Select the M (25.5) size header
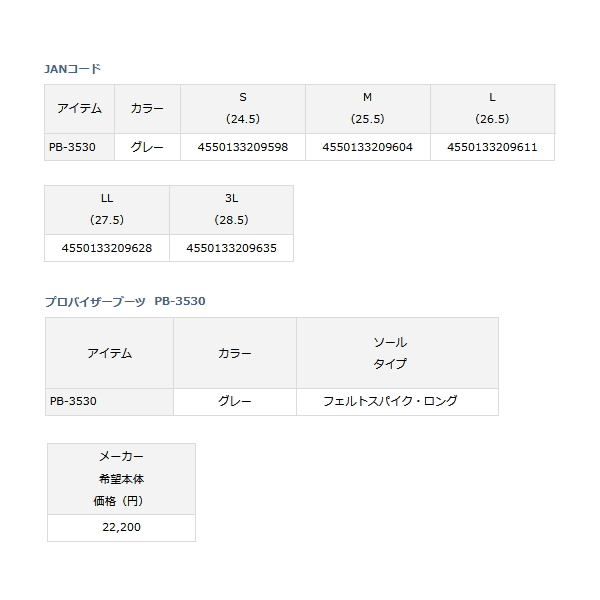Screen dimensions: 600x600 pyautogui.click(x=368, y=109)
